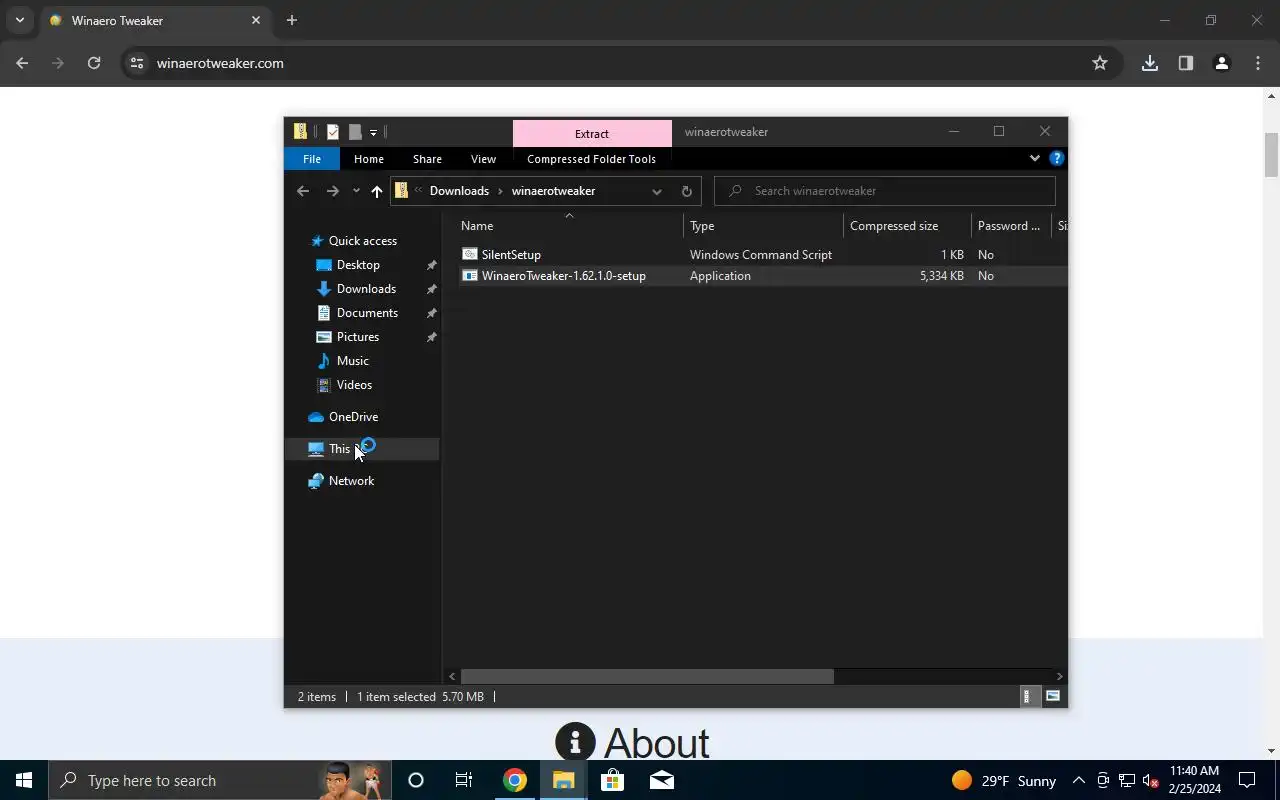Open Desktop in the navigation pane
The image size is (1280, 800).
pos(358,265)
